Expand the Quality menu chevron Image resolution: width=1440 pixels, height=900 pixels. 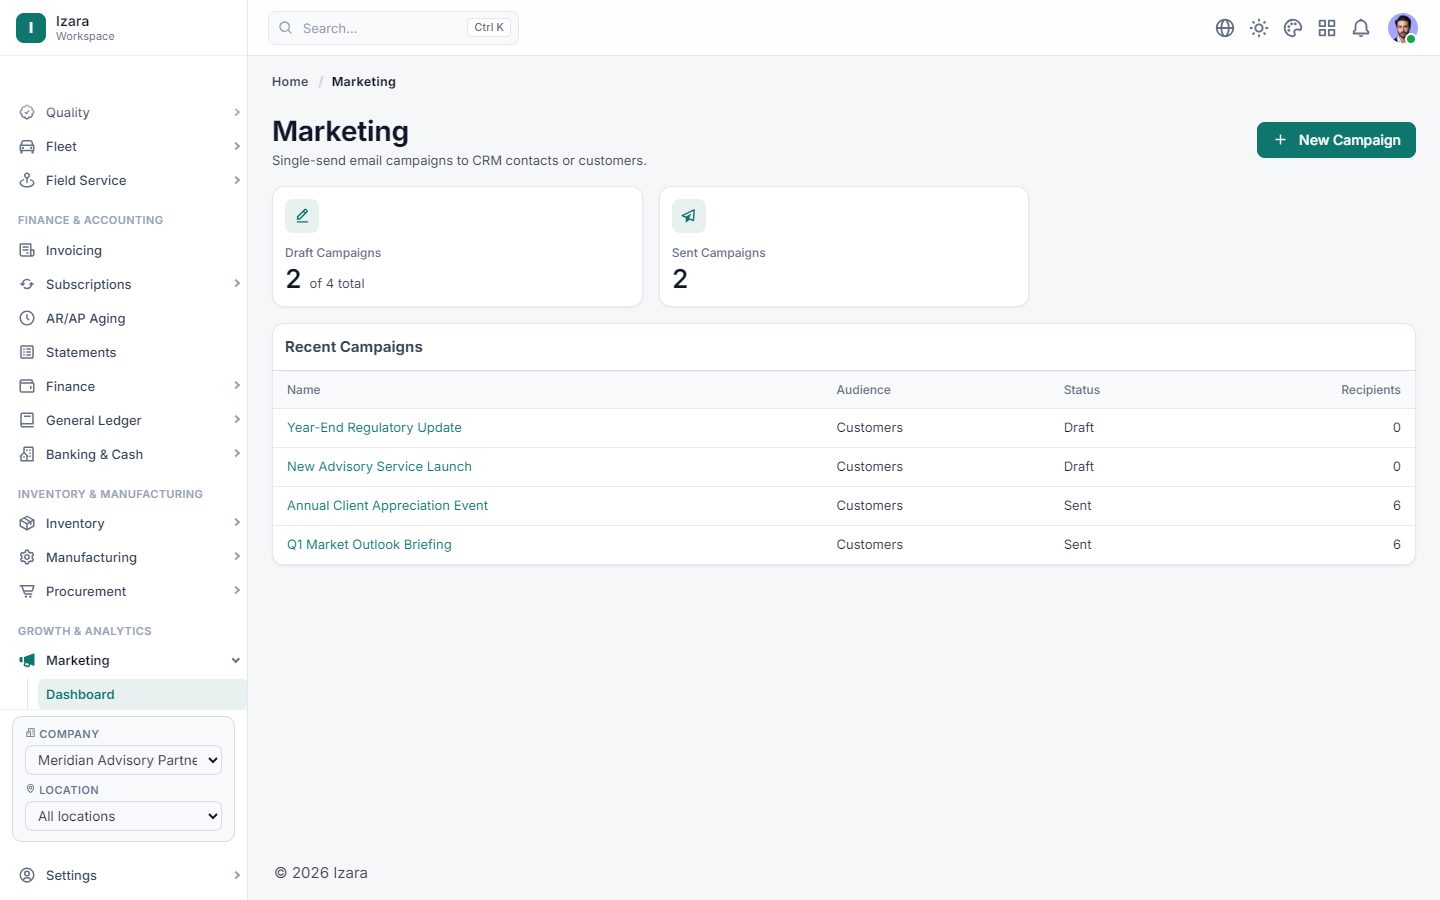237,112
